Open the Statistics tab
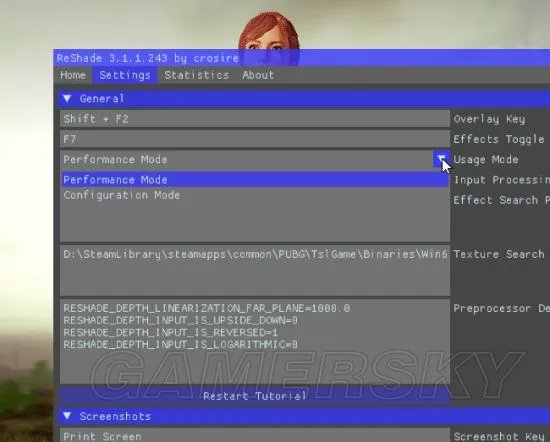 click(196, 75)
